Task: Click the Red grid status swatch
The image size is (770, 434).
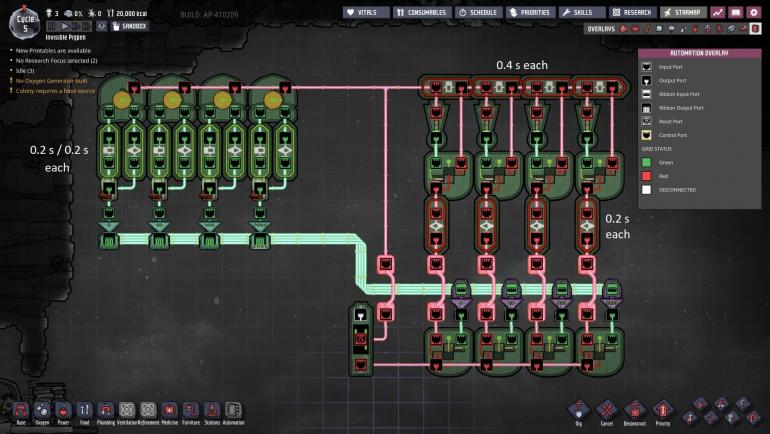Action: coord(647,176)
